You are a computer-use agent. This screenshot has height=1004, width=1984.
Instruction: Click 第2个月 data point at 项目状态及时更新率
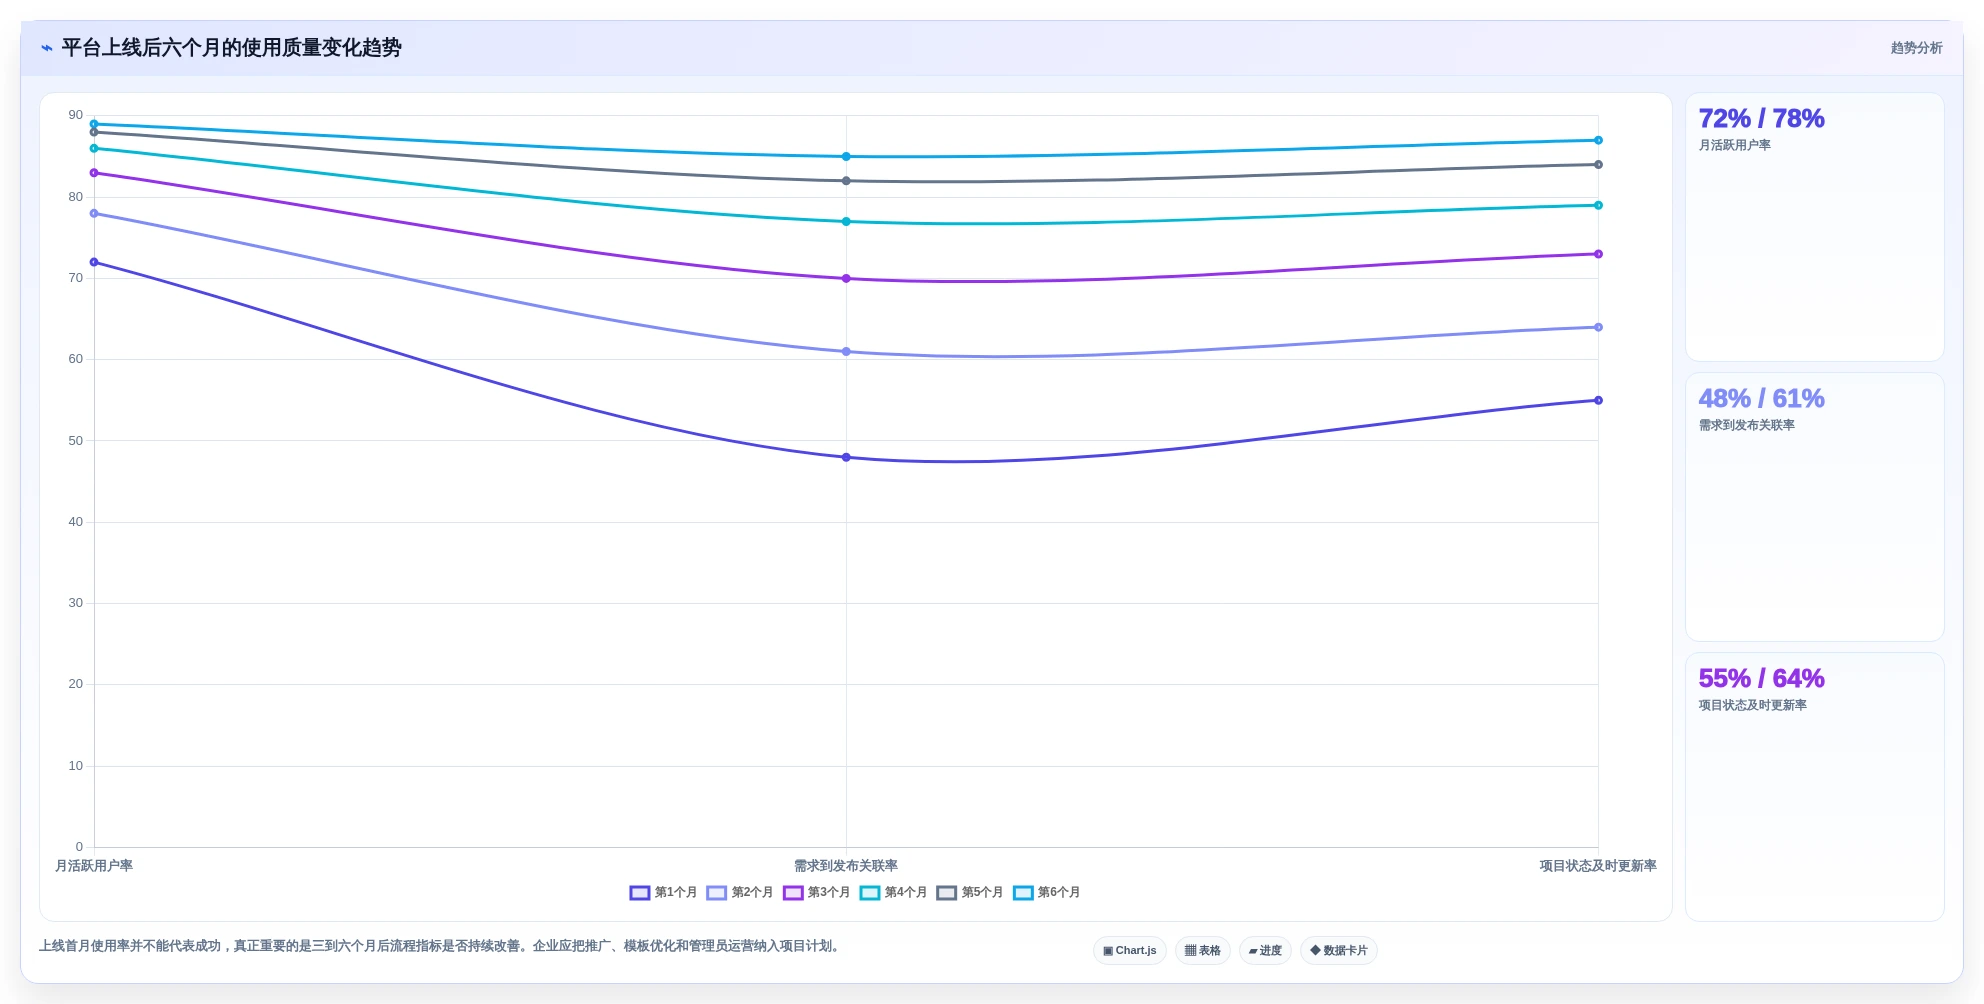click(x=1598, y=328)
